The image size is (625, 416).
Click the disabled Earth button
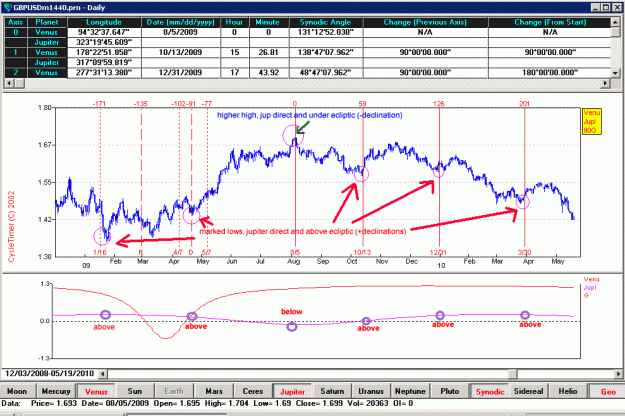(174, 391)
